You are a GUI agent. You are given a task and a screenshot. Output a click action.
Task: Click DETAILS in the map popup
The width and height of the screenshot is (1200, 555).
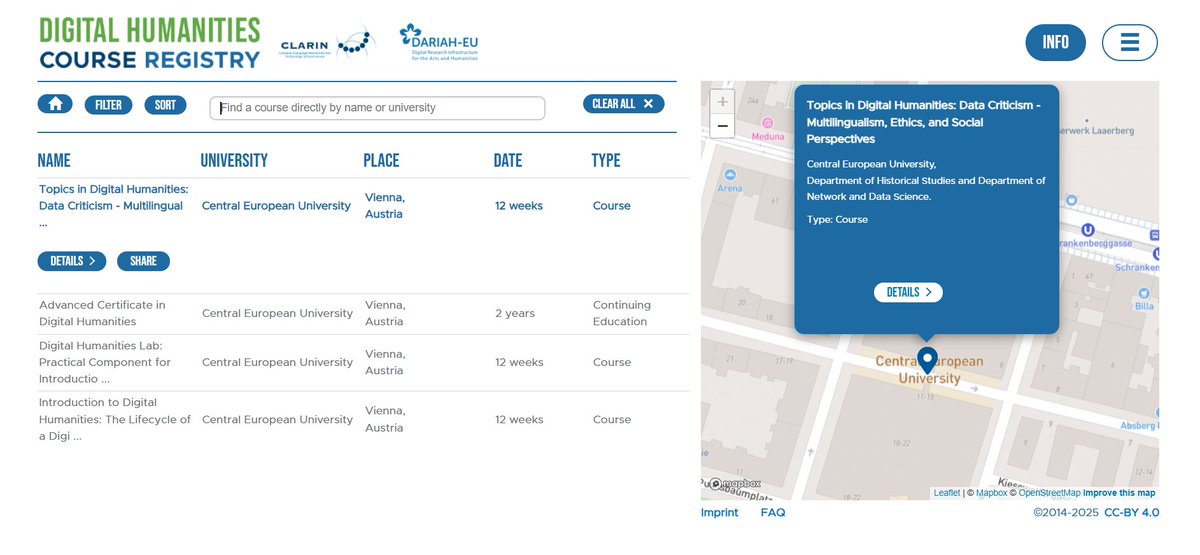[908, 292]
